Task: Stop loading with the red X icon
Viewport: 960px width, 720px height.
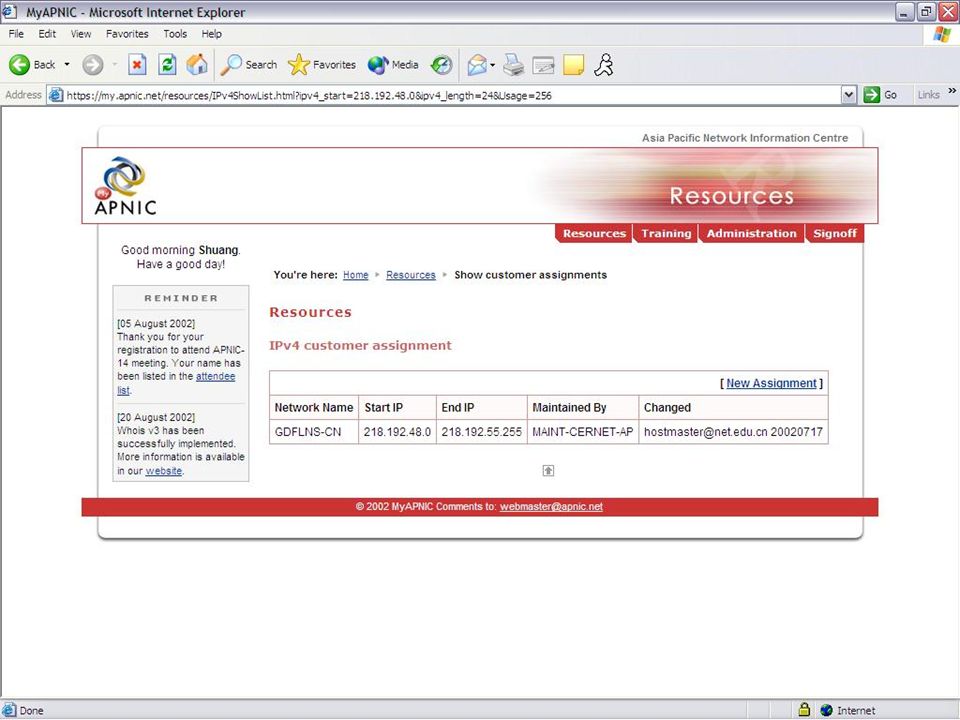Action: pos(137,64)
